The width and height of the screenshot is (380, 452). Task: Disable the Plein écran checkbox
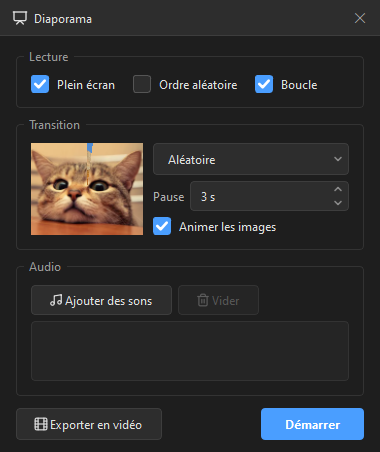click(x=40, y=84)
